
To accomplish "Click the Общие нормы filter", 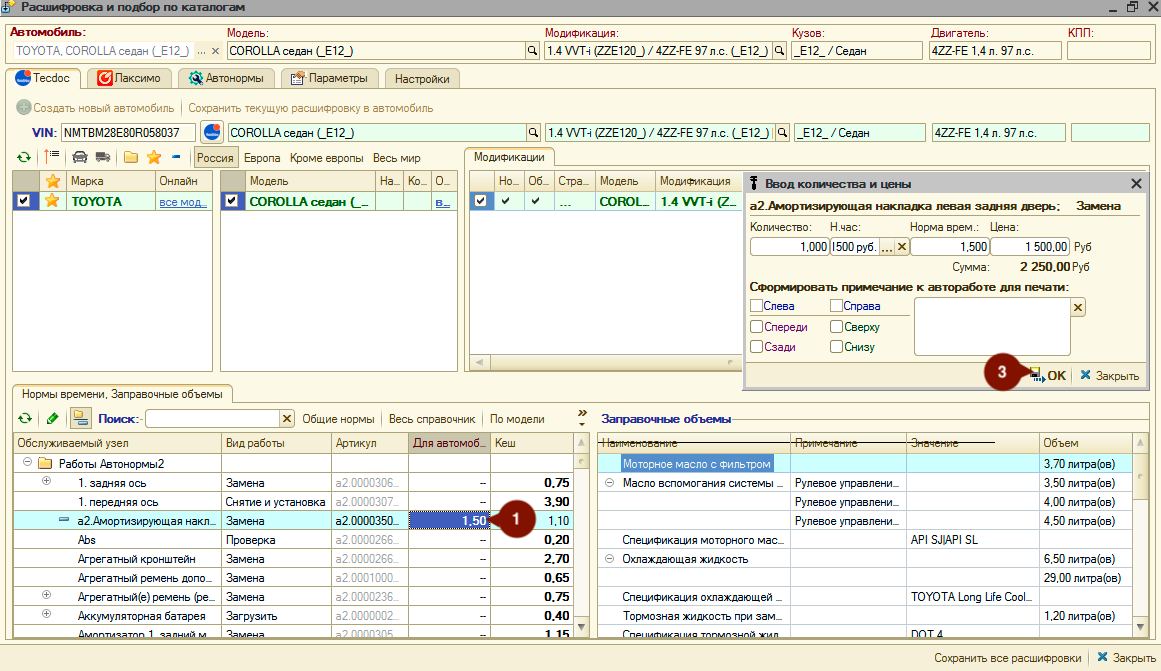I will [x=338, y=418].
